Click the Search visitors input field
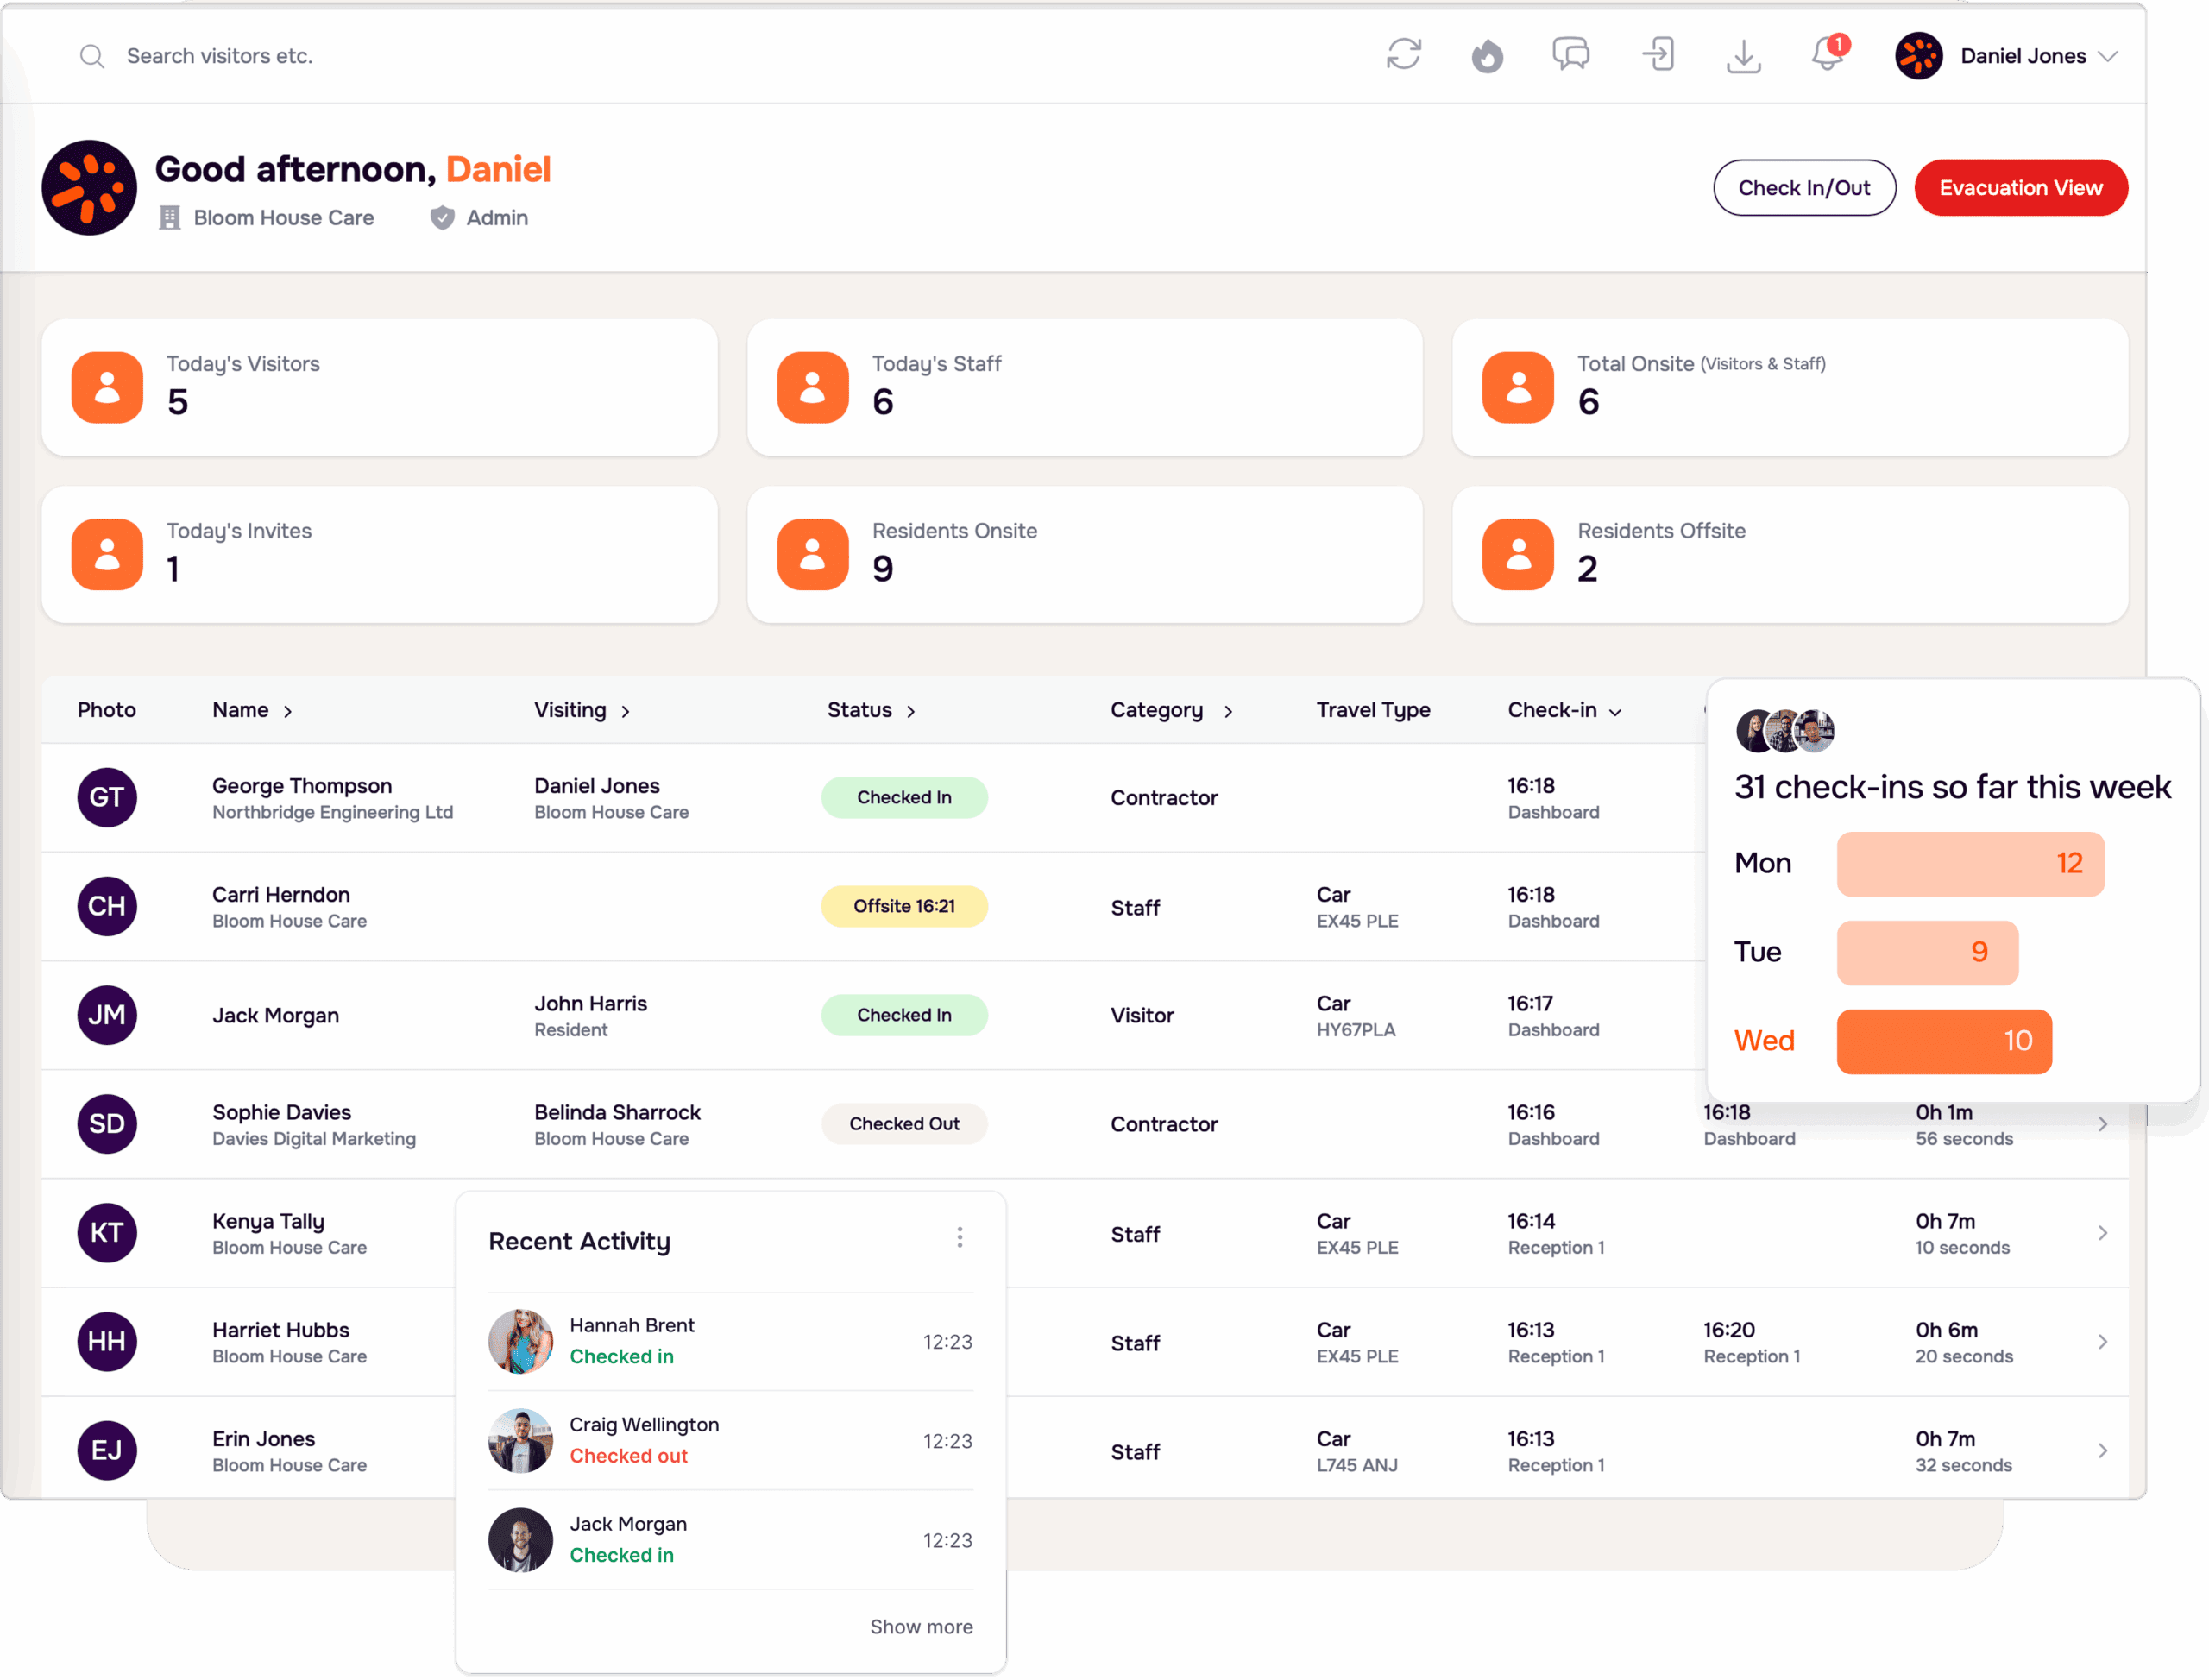 click(250, 56)
